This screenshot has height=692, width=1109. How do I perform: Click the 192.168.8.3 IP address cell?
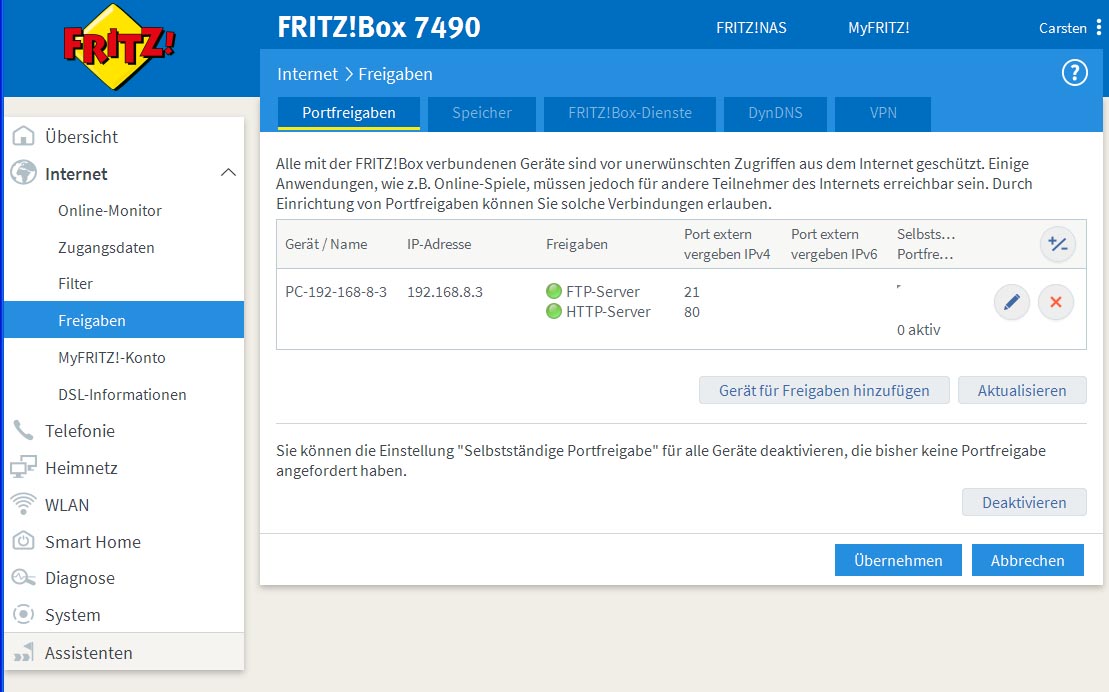pyautogui.click(x=445, y=292)
